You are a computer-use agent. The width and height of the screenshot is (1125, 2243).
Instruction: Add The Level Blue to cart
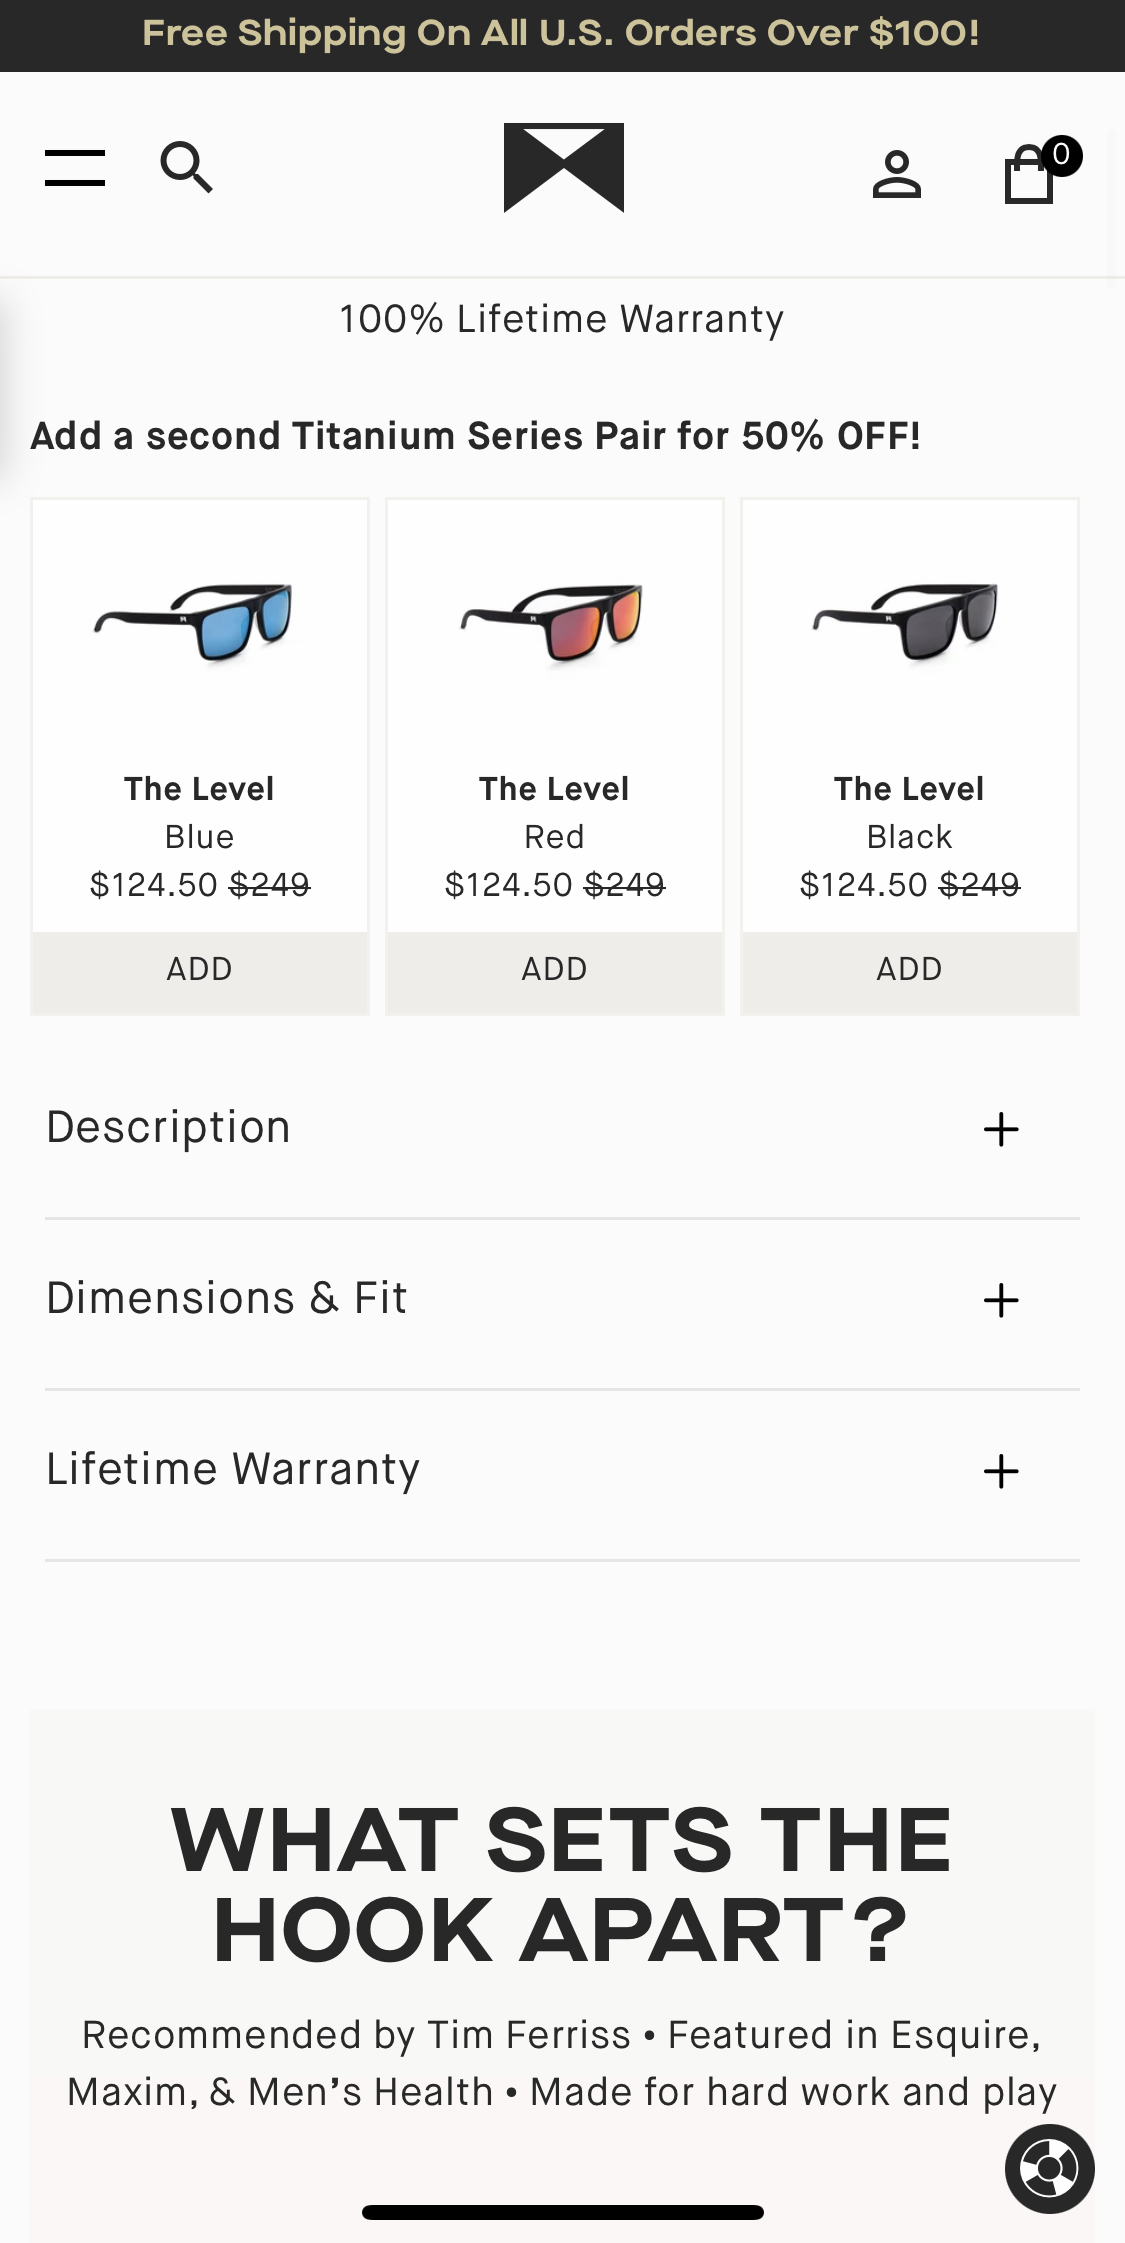pos(200,969)
